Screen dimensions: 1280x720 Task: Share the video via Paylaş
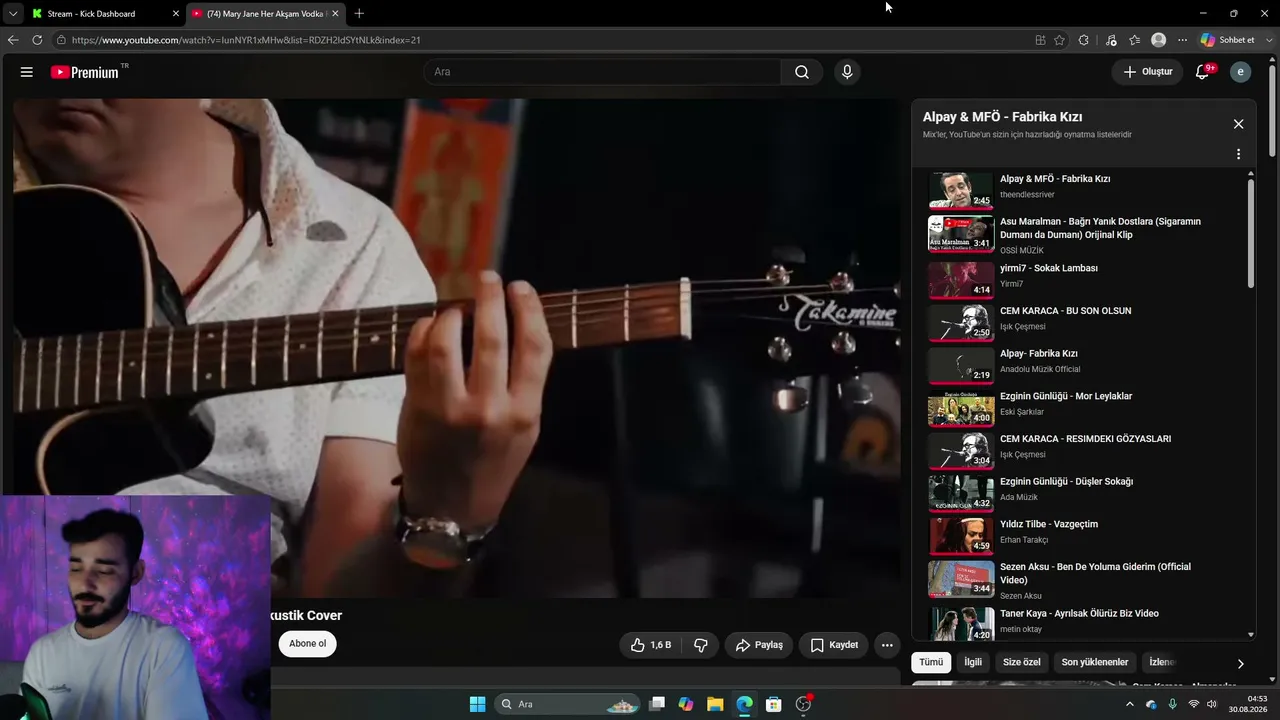click(759, 645)
